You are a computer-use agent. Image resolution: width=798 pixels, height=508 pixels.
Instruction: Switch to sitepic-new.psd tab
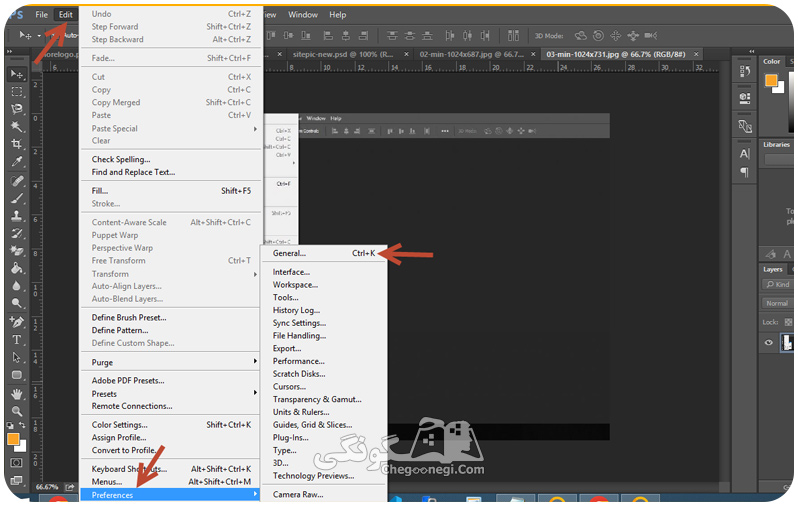(x=343, y=54)
